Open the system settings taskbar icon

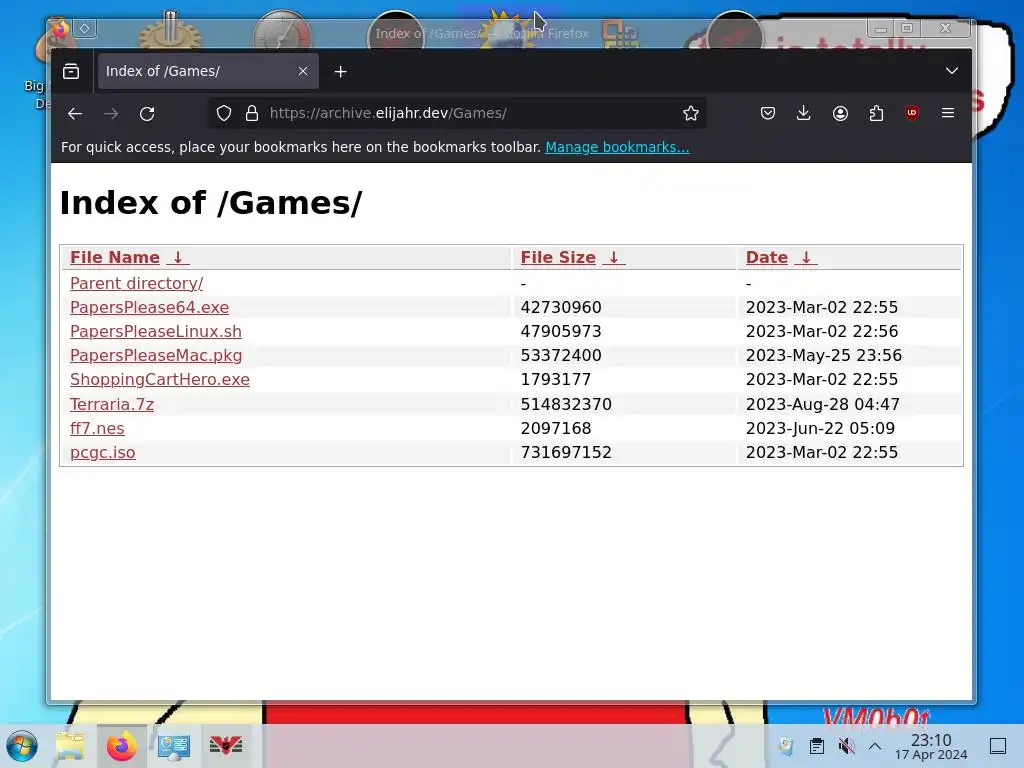click(174, 746)
